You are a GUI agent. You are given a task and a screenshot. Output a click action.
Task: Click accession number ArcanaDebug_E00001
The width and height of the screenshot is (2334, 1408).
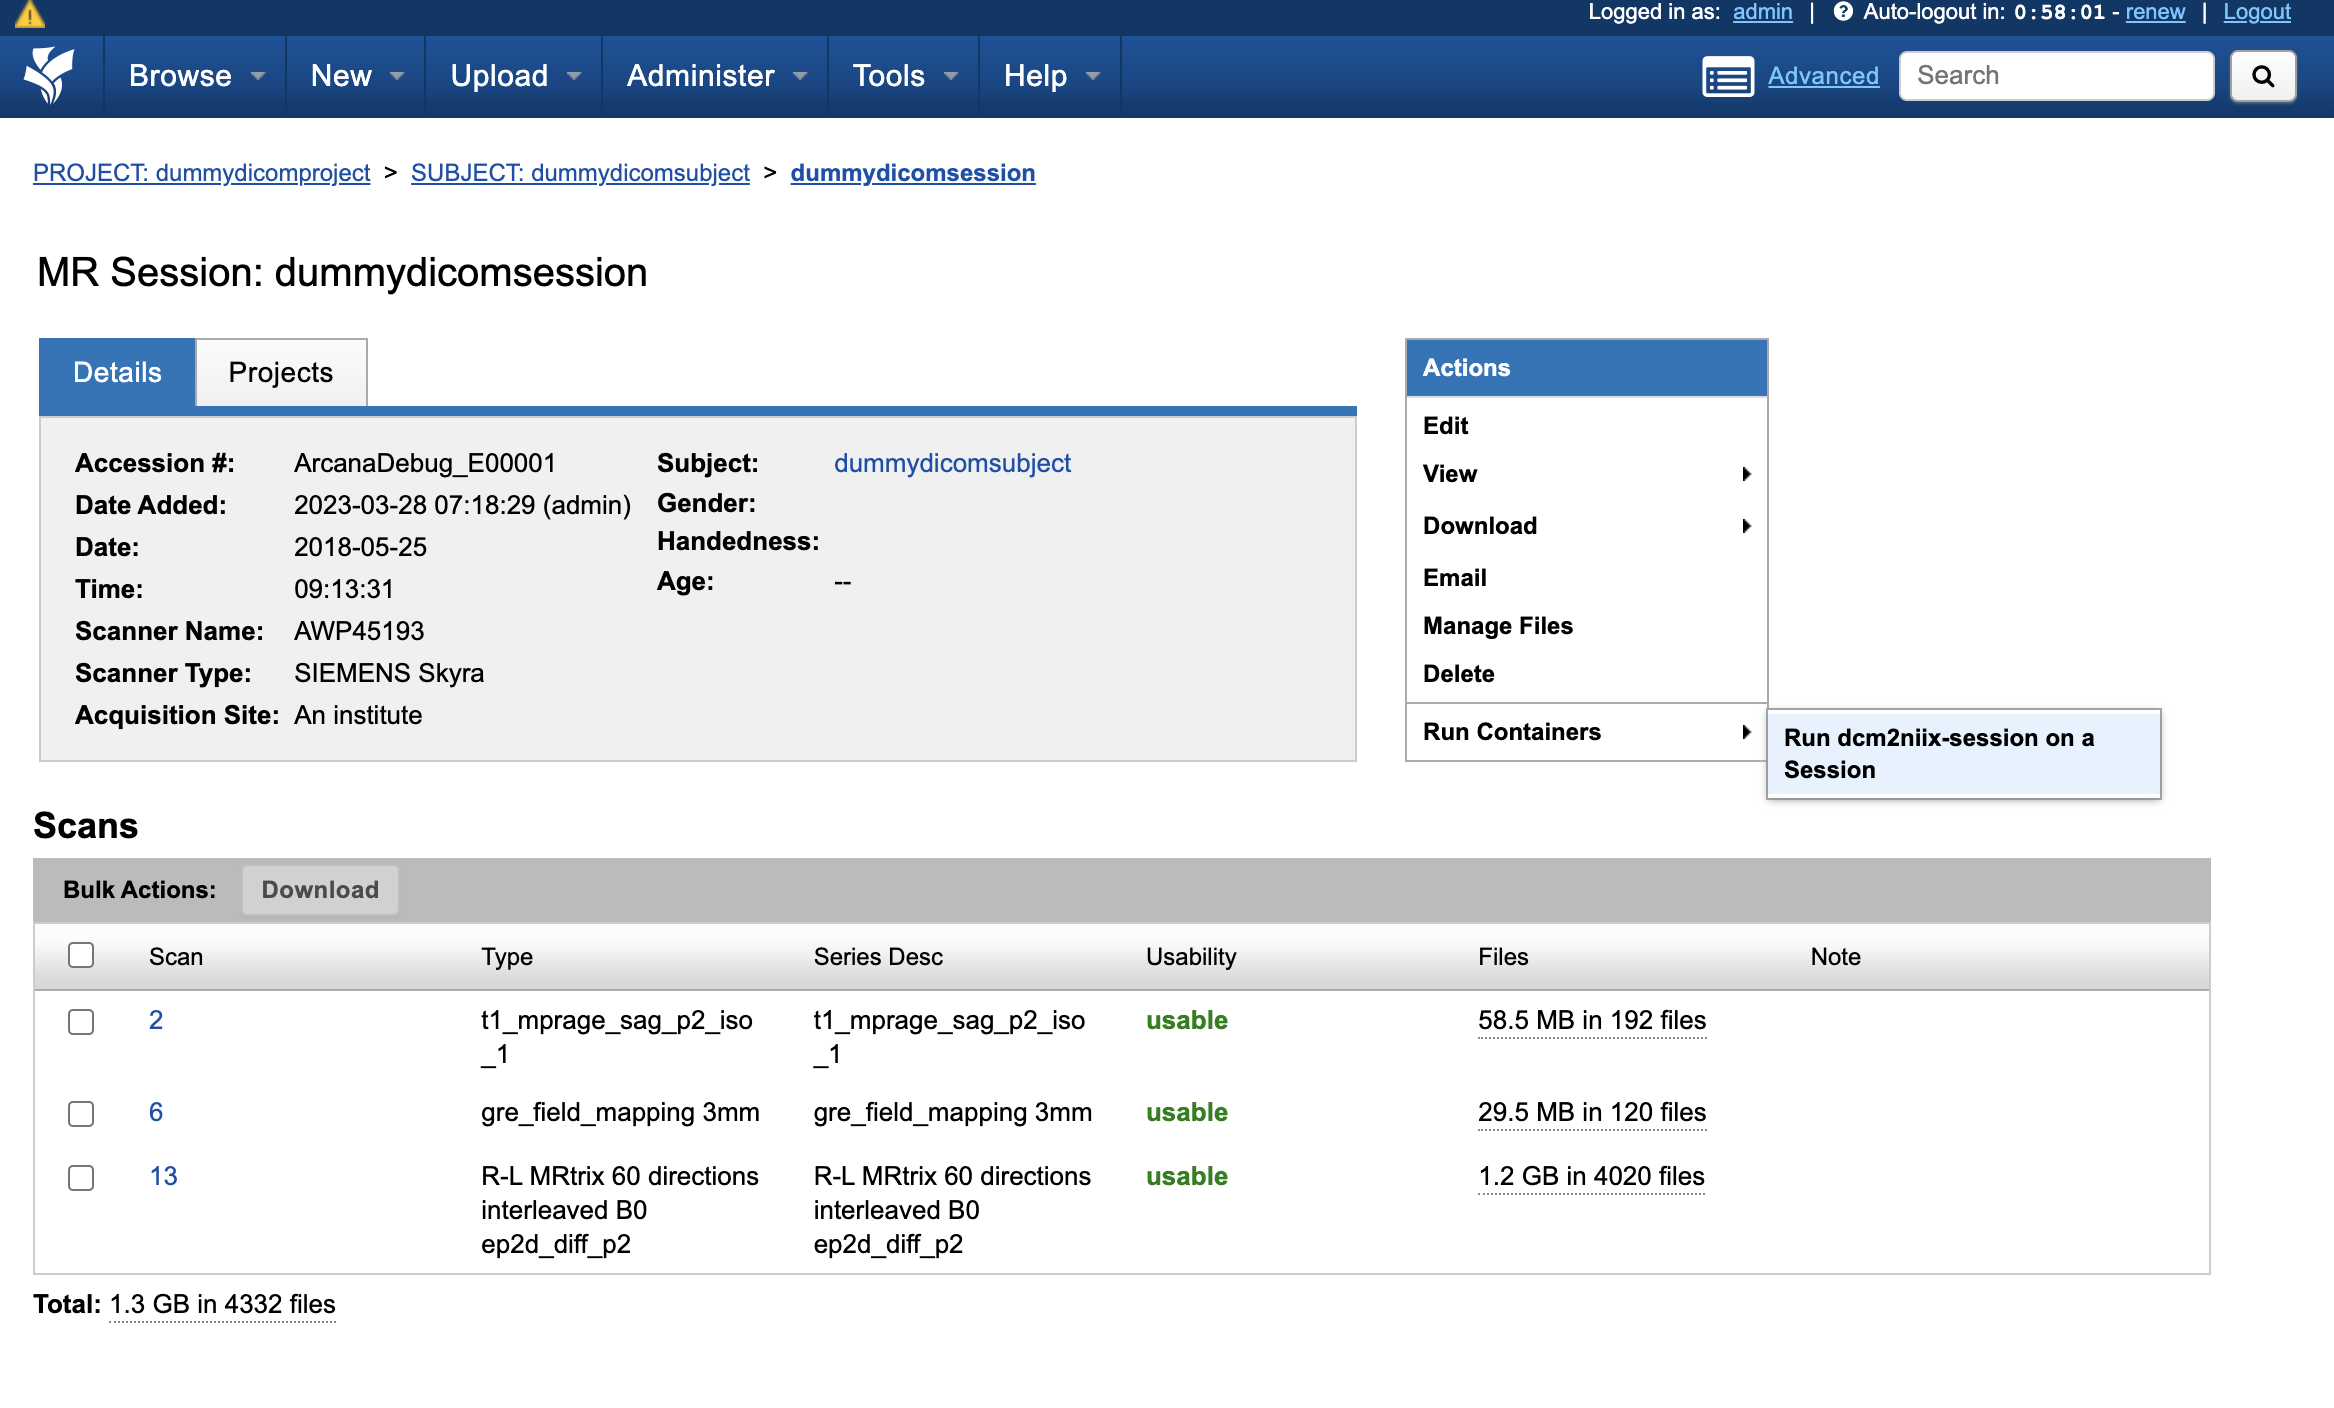[x=425, y=463]
